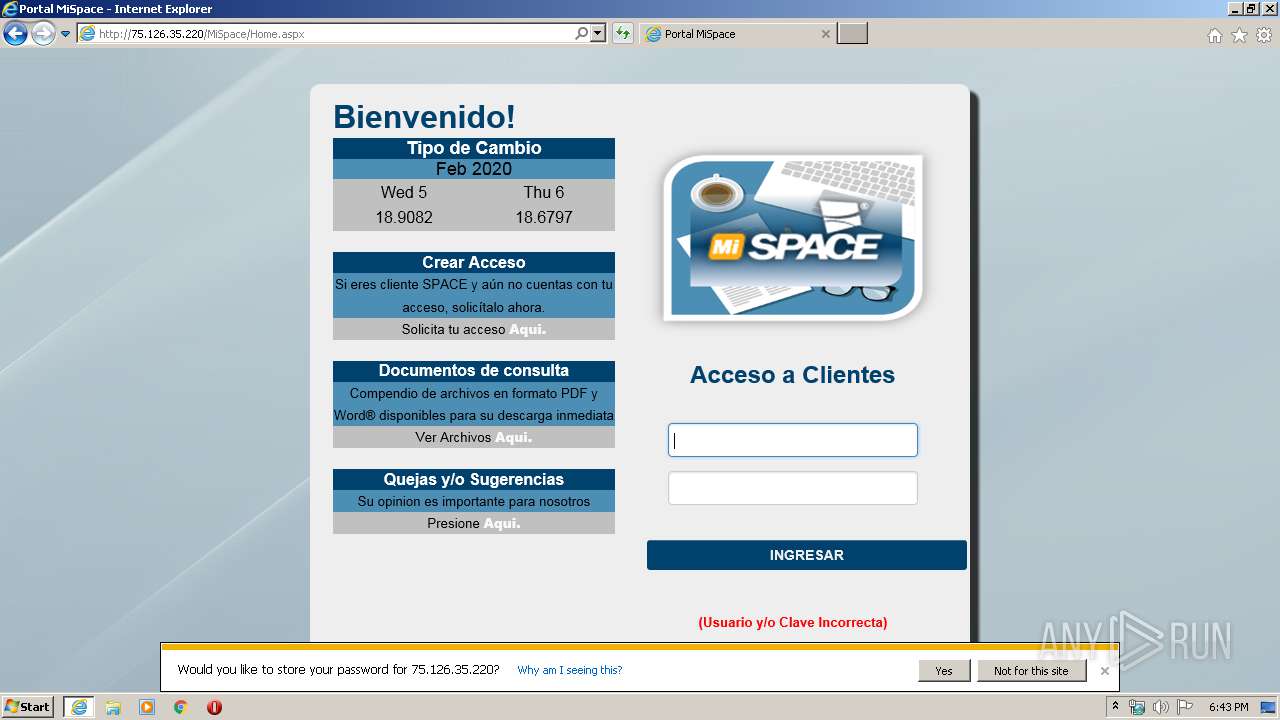This screenshot has height=720, width=1280.
Task: Open a new blank tab
Action: point(852,34)
